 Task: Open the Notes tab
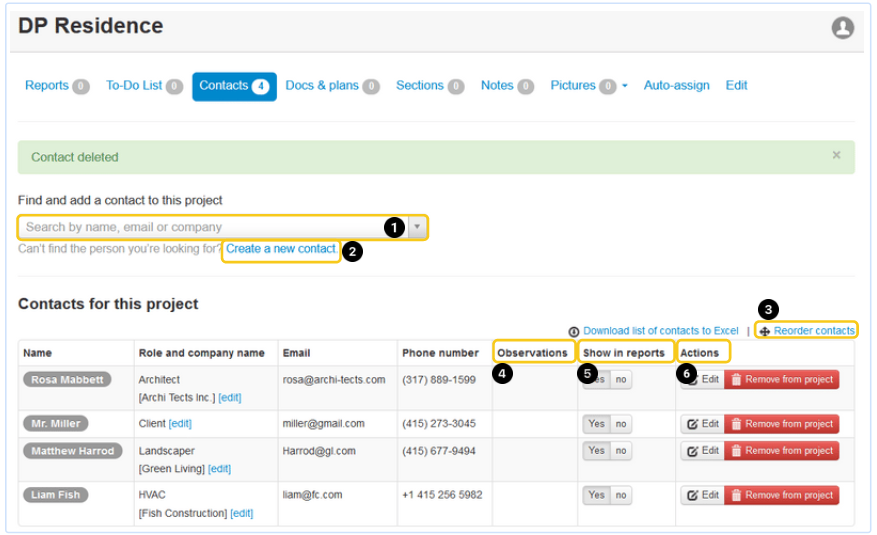507,86
